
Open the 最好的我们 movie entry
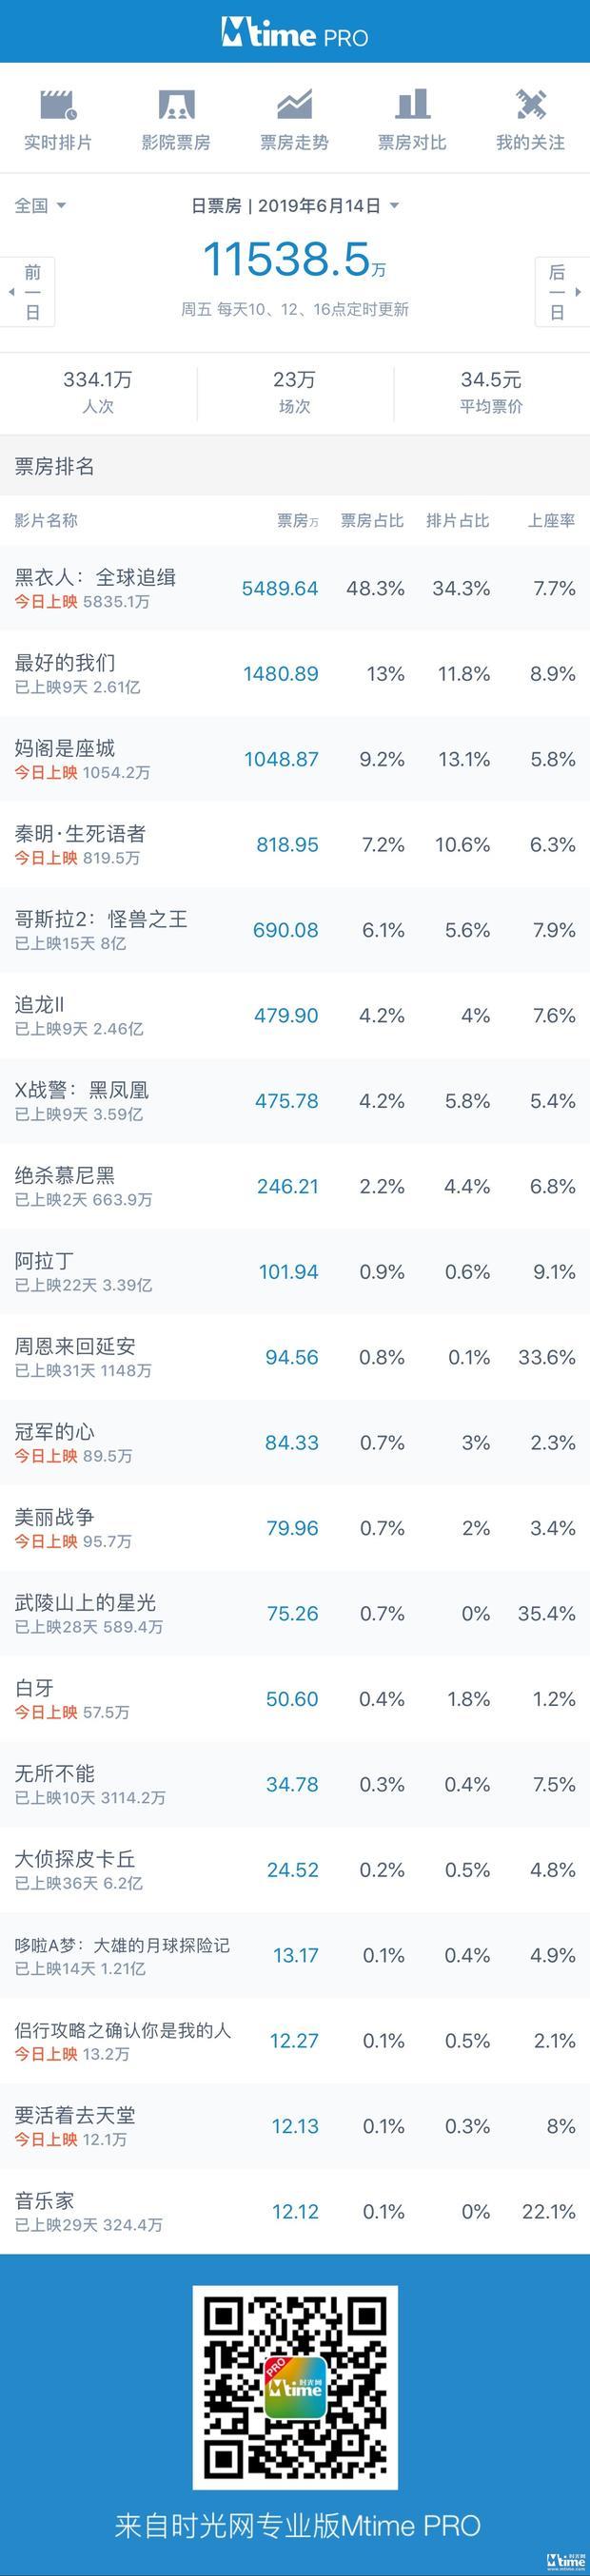coord(295,674)
